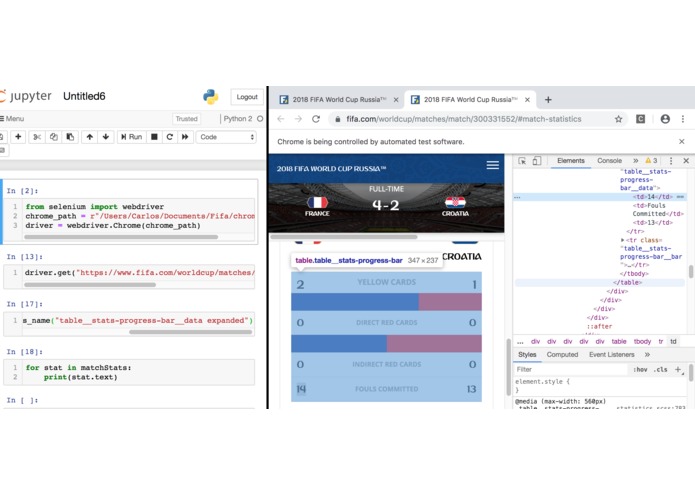This screenshot has width=695, height=494.
Task: Switch to DevTools Elements tab
Action: point(571,161)
